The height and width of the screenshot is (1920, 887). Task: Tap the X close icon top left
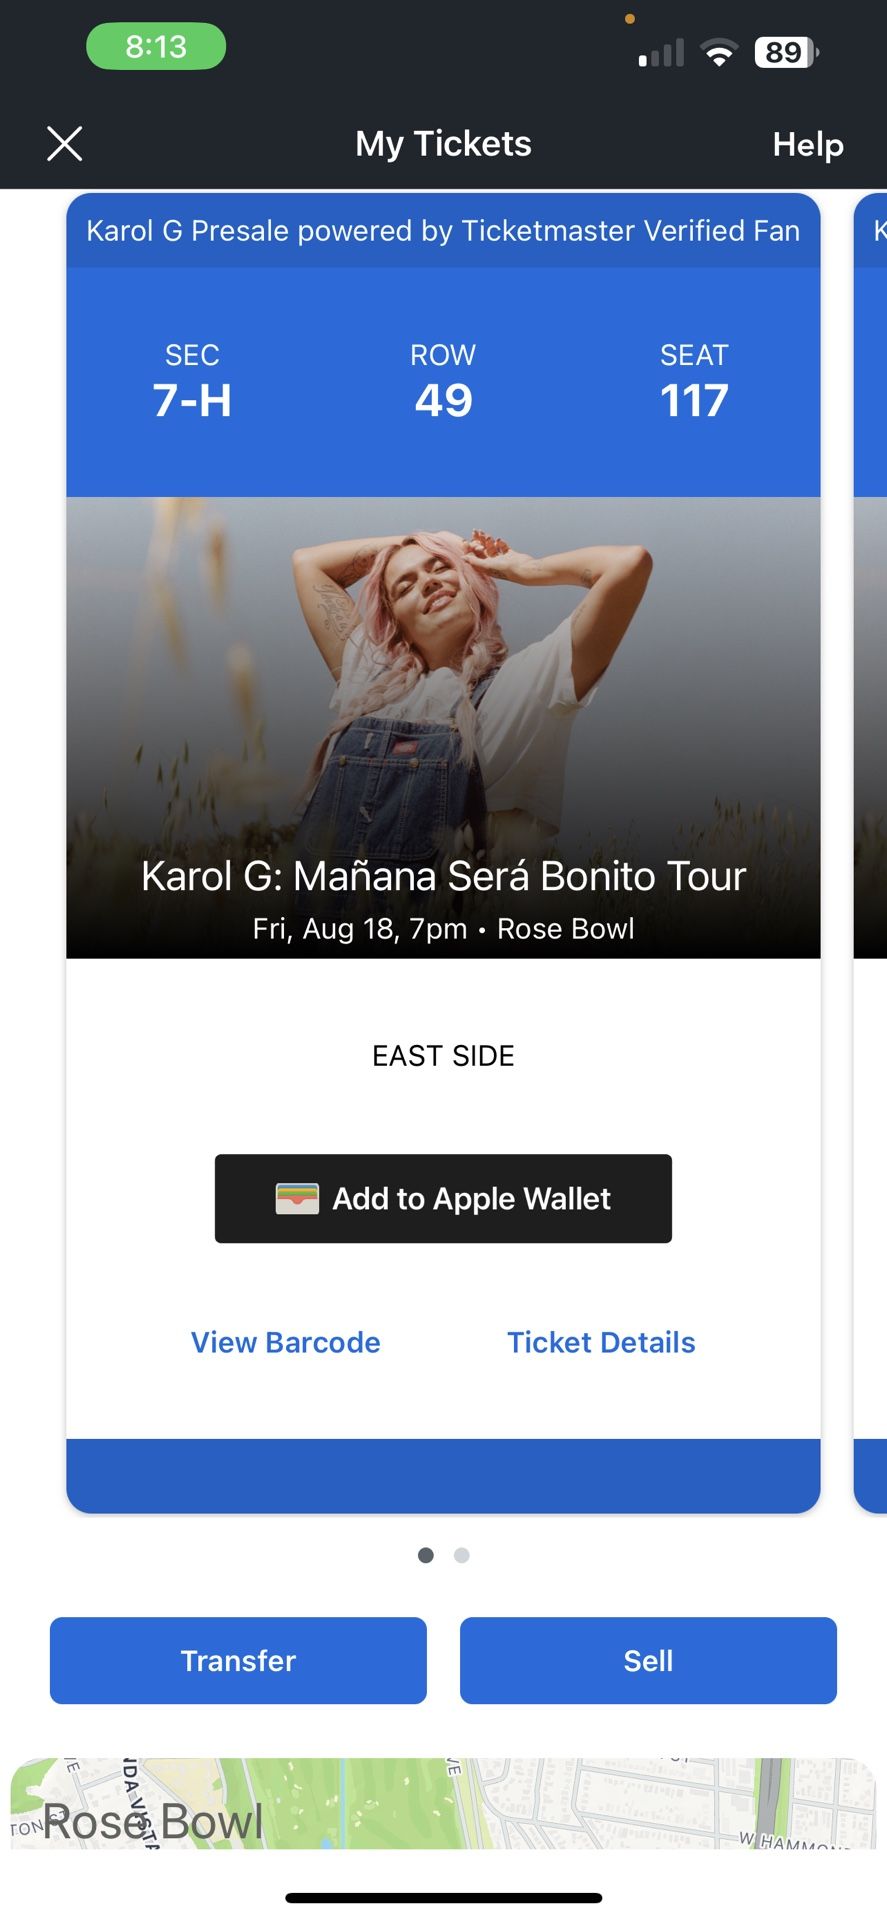[x=64, y=143]
